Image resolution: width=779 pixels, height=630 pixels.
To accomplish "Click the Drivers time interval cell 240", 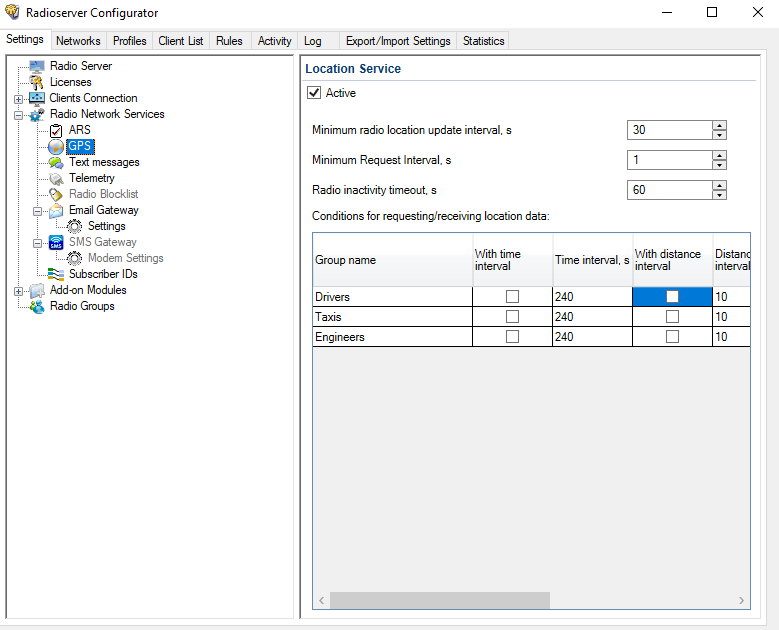I will tap(592, 297).
